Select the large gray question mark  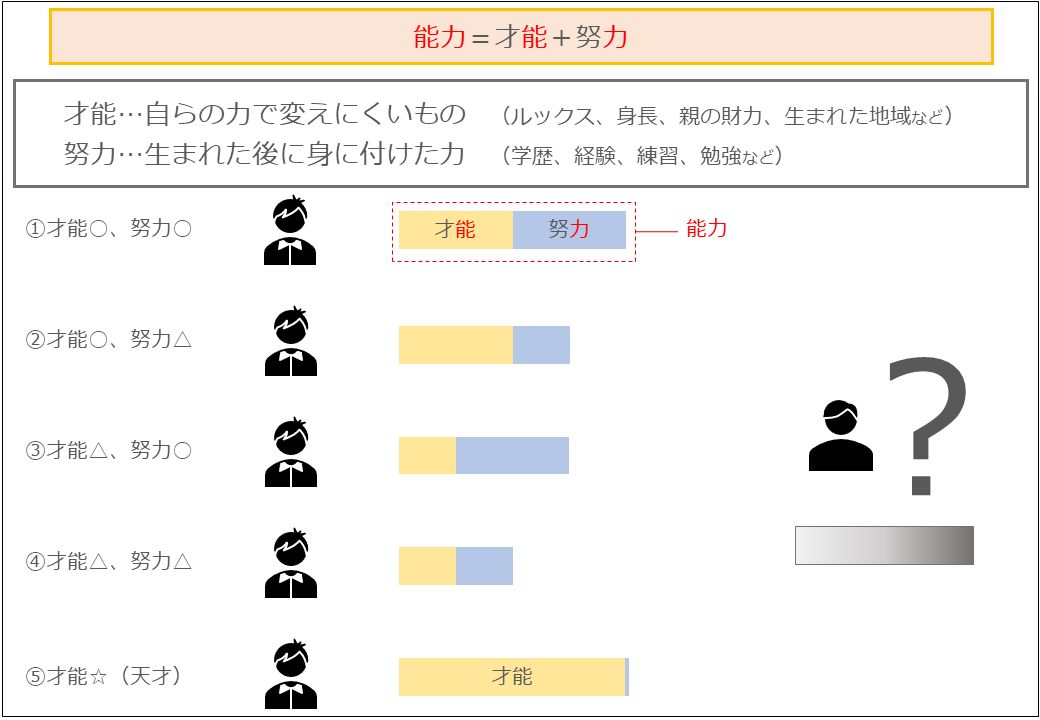coord(927,426)
